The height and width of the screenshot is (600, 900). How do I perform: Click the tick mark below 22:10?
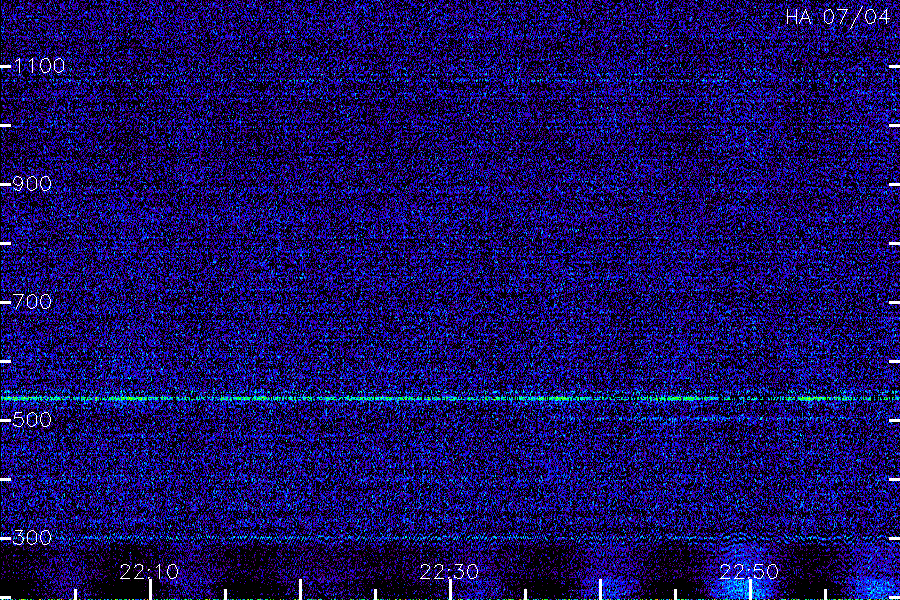[x=150, y=590]
